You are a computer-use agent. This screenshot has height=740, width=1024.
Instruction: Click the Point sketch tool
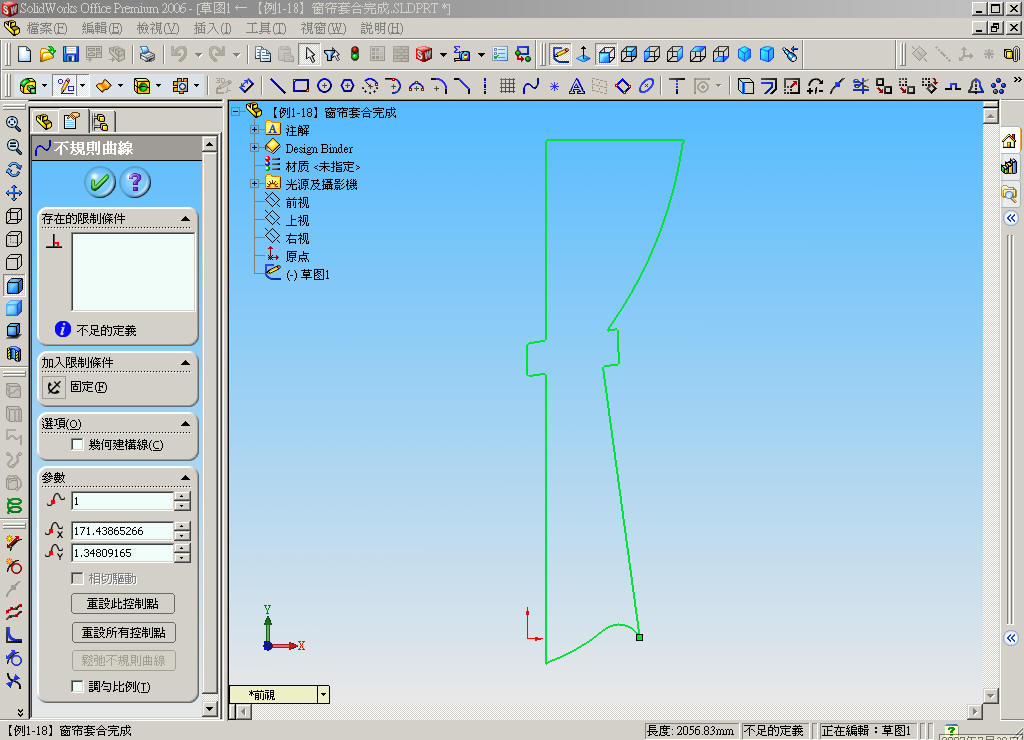(554, 86)
